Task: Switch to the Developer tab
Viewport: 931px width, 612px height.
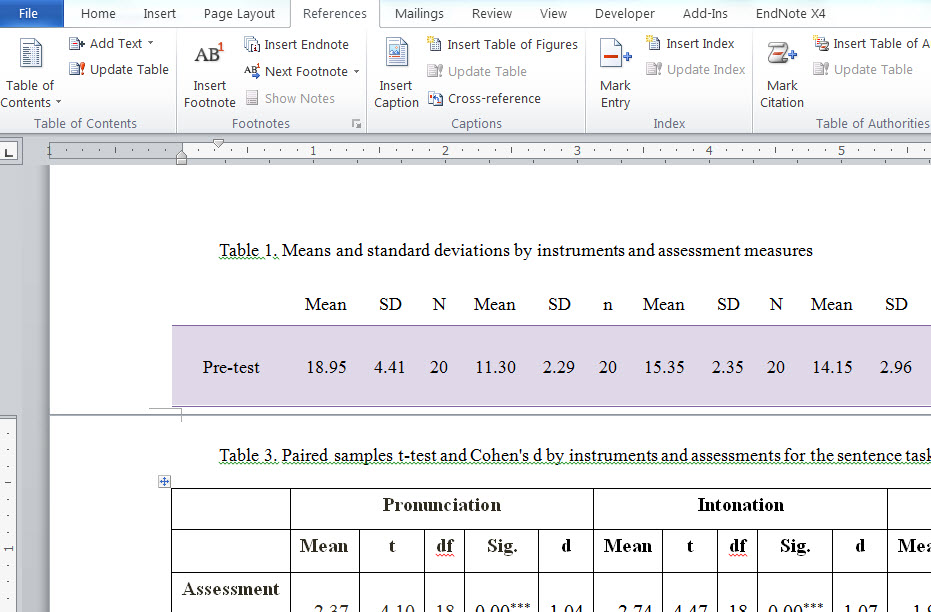Action: click(624, 14)
